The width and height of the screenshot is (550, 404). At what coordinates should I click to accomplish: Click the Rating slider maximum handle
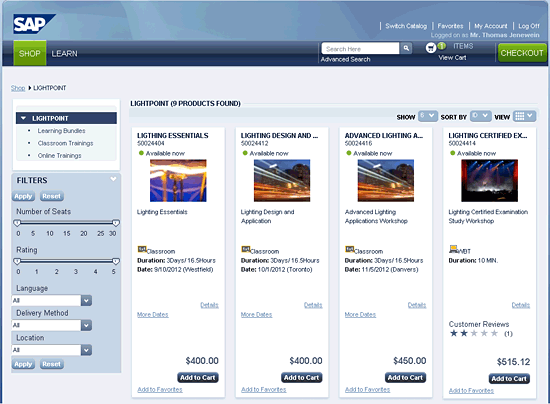pyautogui.click(x=116, y=261)
